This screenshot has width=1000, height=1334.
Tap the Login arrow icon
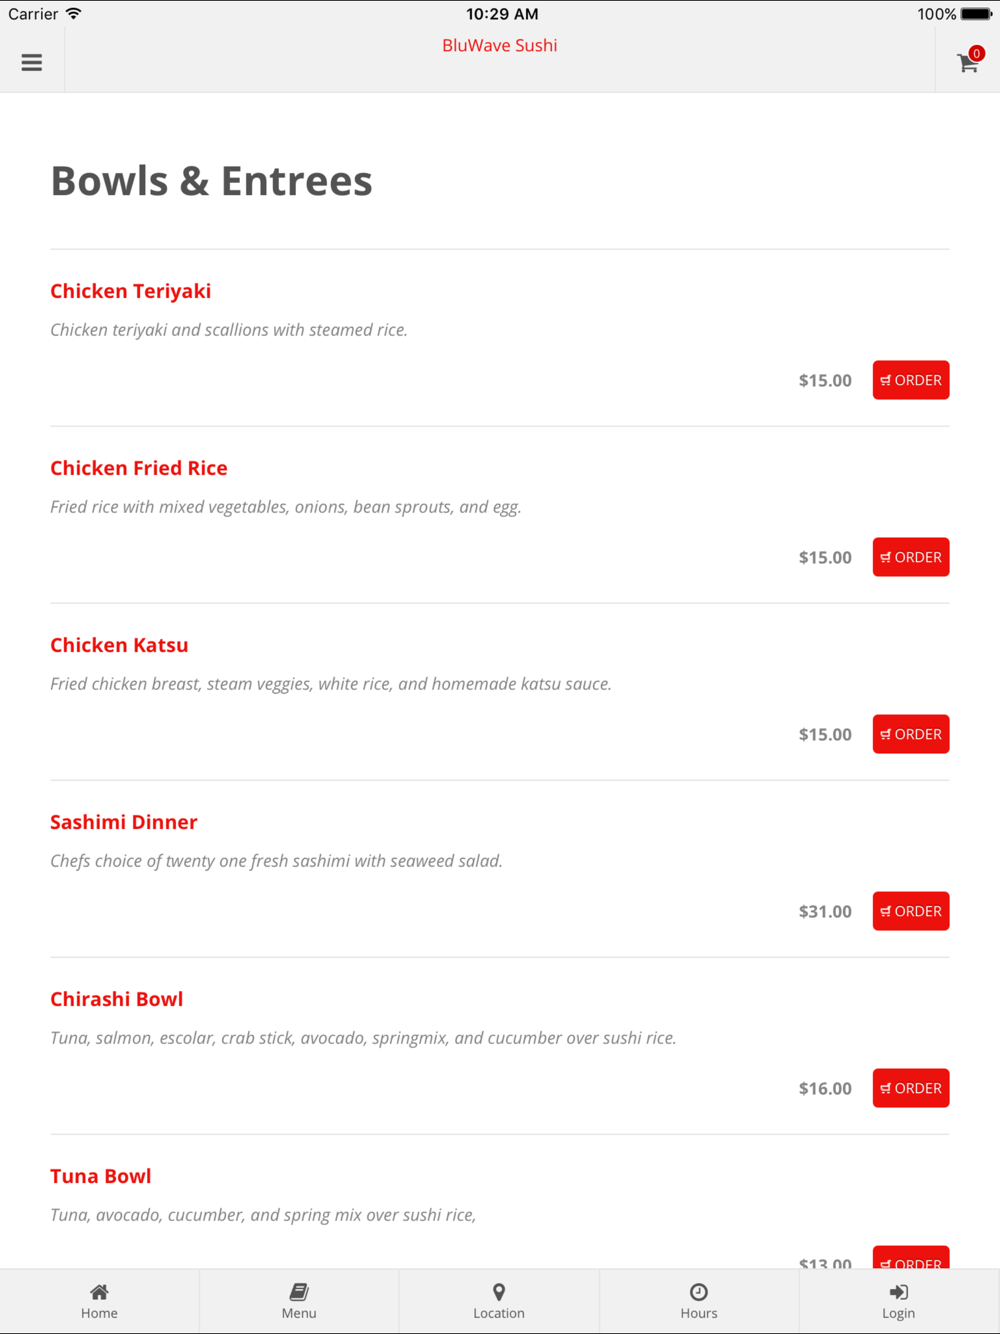[x=899, y=1292]
